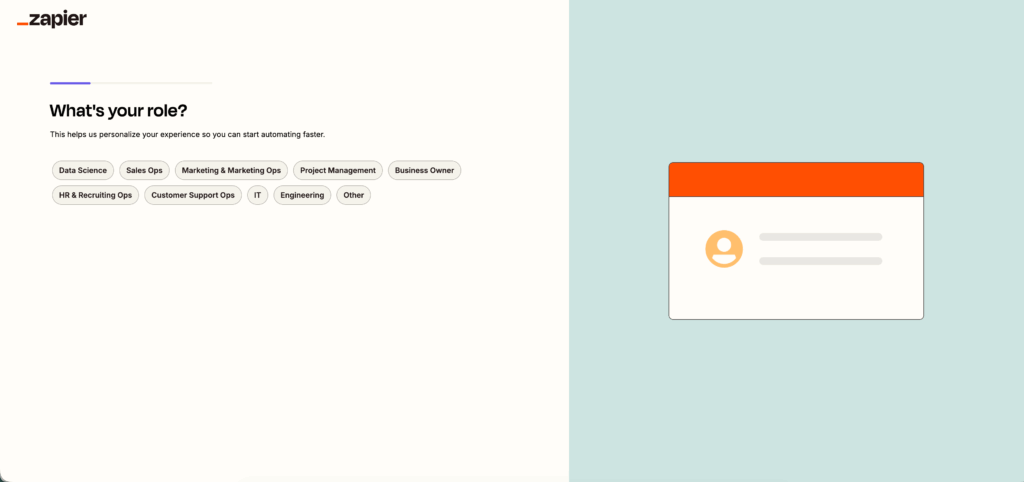Click the purple filled progress bar segment
The width and height of the screenshot is (1024, 482).
click(70, 83)
